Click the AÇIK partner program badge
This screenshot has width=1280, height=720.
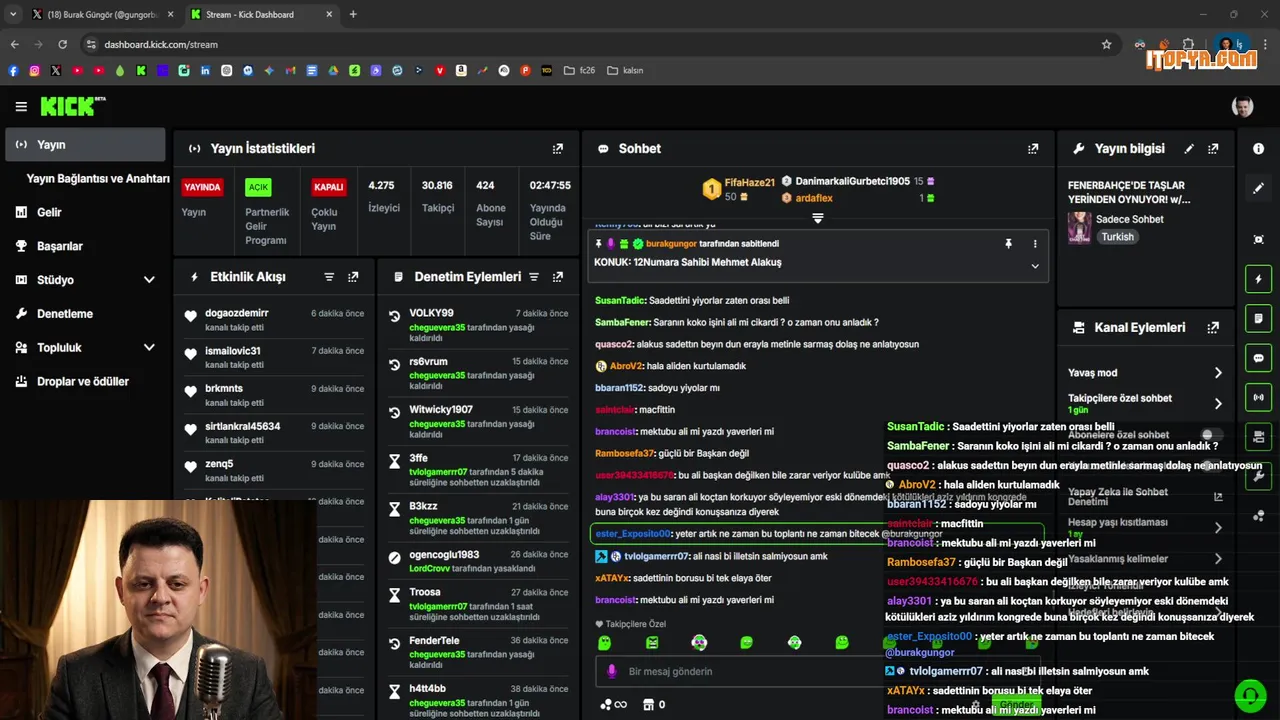pyautogui.click(x=258, y=187)
